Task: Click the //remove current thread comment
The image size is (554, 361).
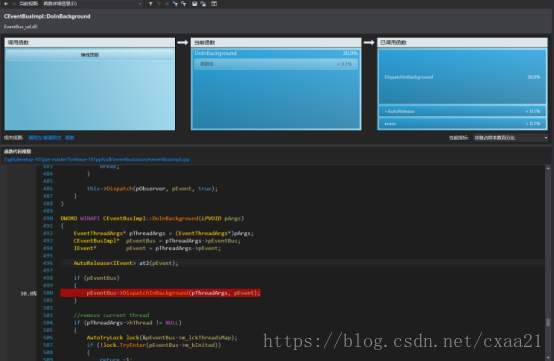Action: pos(111,315)
